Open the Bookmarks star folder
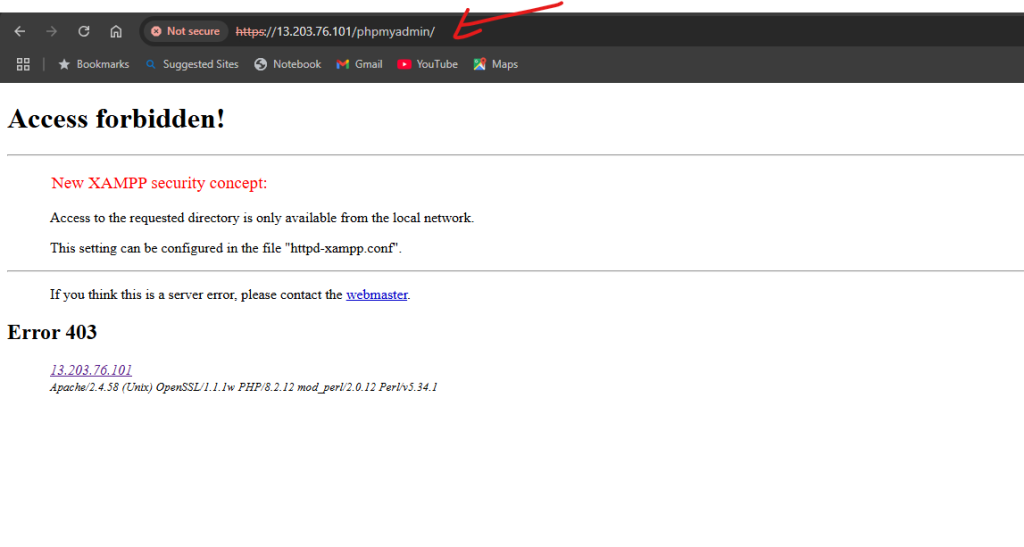This screenshot has width=1024, height=547. point(94,64)
